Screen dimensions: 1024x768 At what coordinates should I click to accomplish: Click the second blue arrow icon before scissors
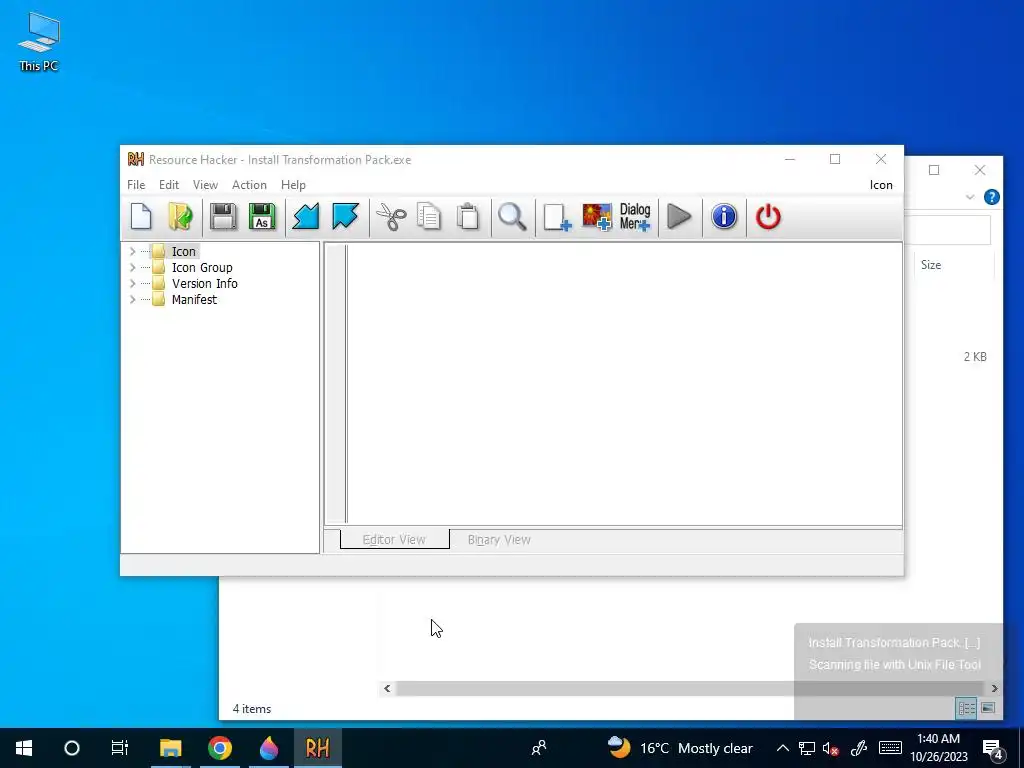coord(345,217)
